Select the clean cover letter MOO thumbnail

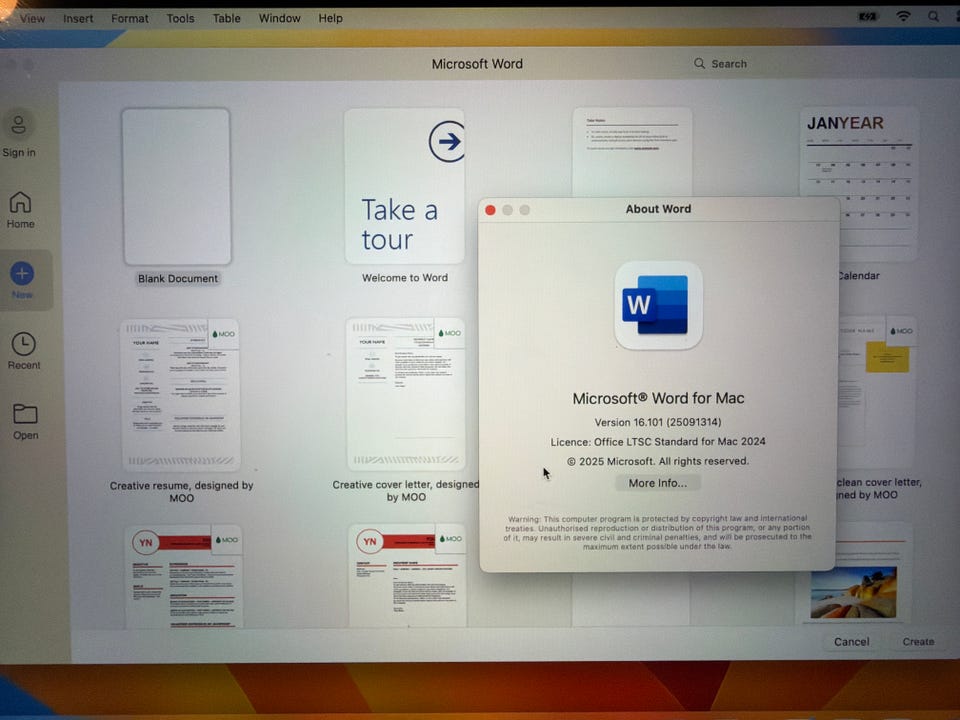pos(877,392)
